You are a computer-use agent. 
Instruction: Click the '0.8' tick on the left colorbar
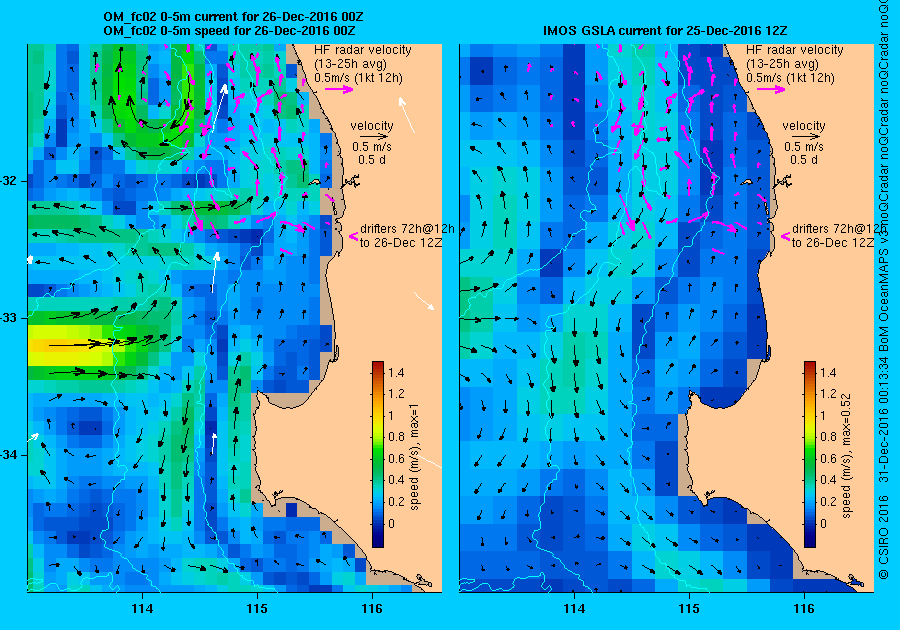pyautogui.click(x=396, y=437)
